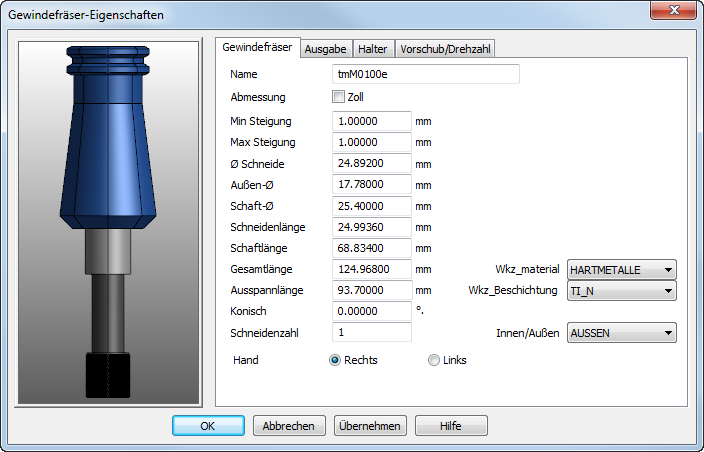This screenshot has height=452, width=704.
Task: Open the Wkz_Beschichtung dropdown
Action: [621, 291]
